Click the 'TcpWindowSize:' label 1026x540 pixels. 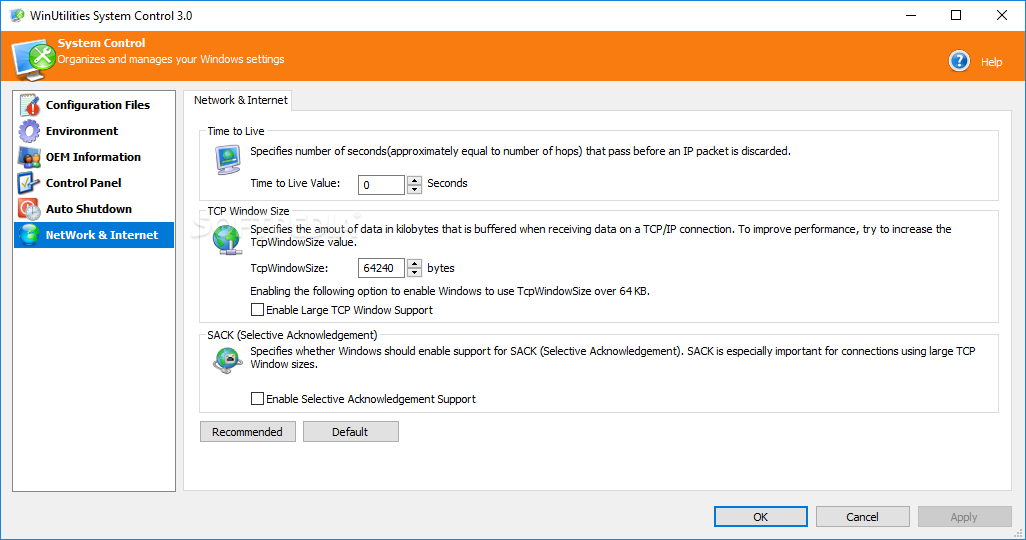(x=289, y=268)
